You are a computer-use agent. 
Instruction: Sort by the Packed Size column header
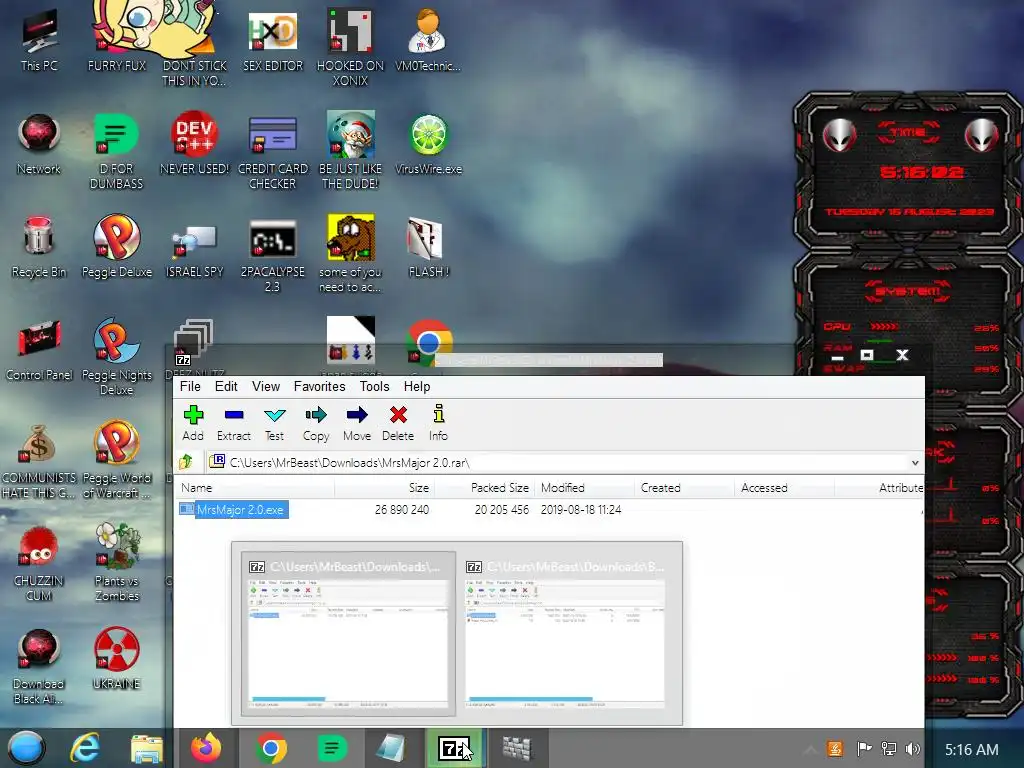(x=485, y=488)
